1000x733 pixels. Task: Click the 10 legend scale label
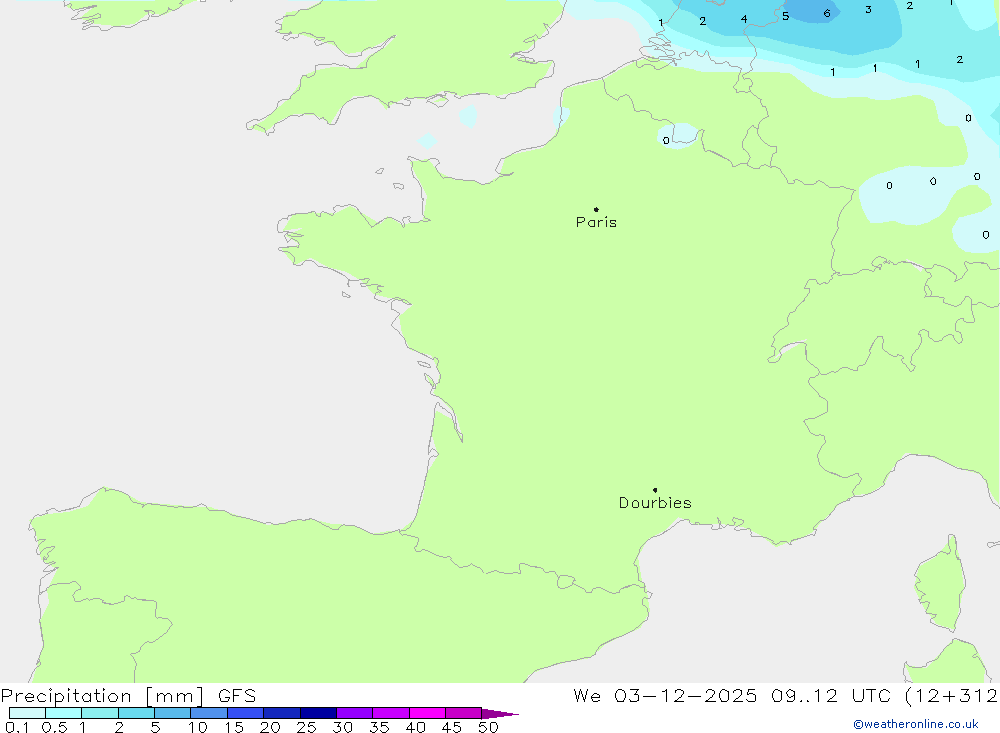coord(198,727)
